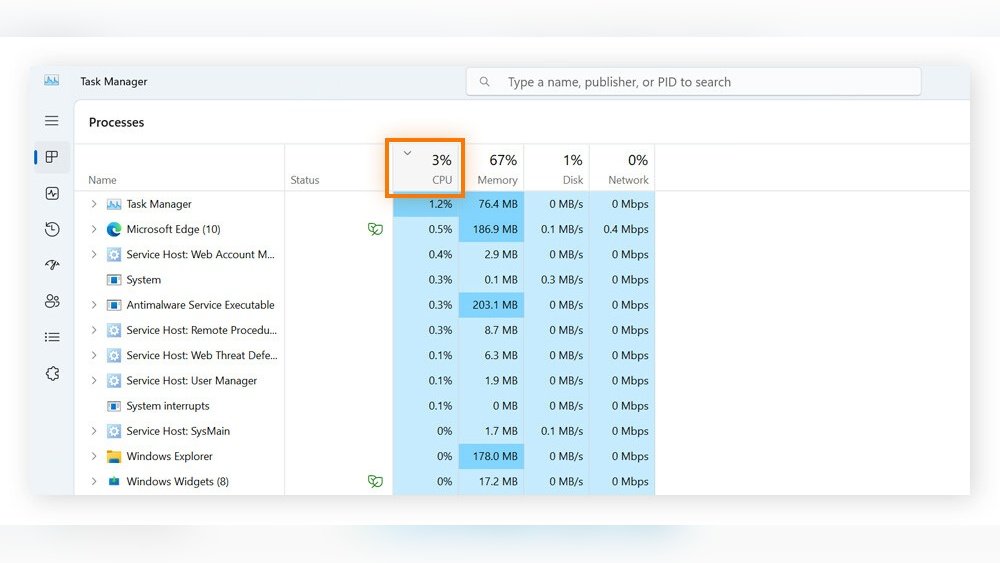Image resolution: width=1000 pixels, height=563 pixels.
Task: Click the search box to find processes
Action: tap(700, 82)
